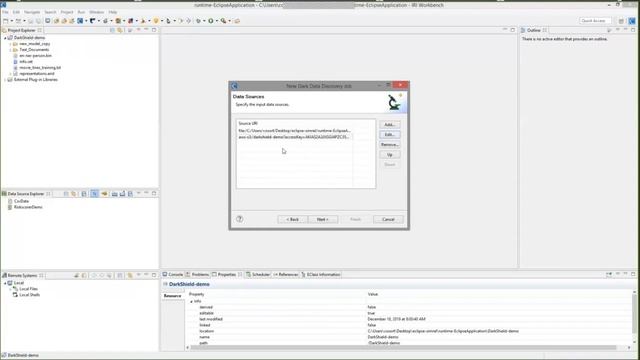Switch to the References tab

point(286,275)
